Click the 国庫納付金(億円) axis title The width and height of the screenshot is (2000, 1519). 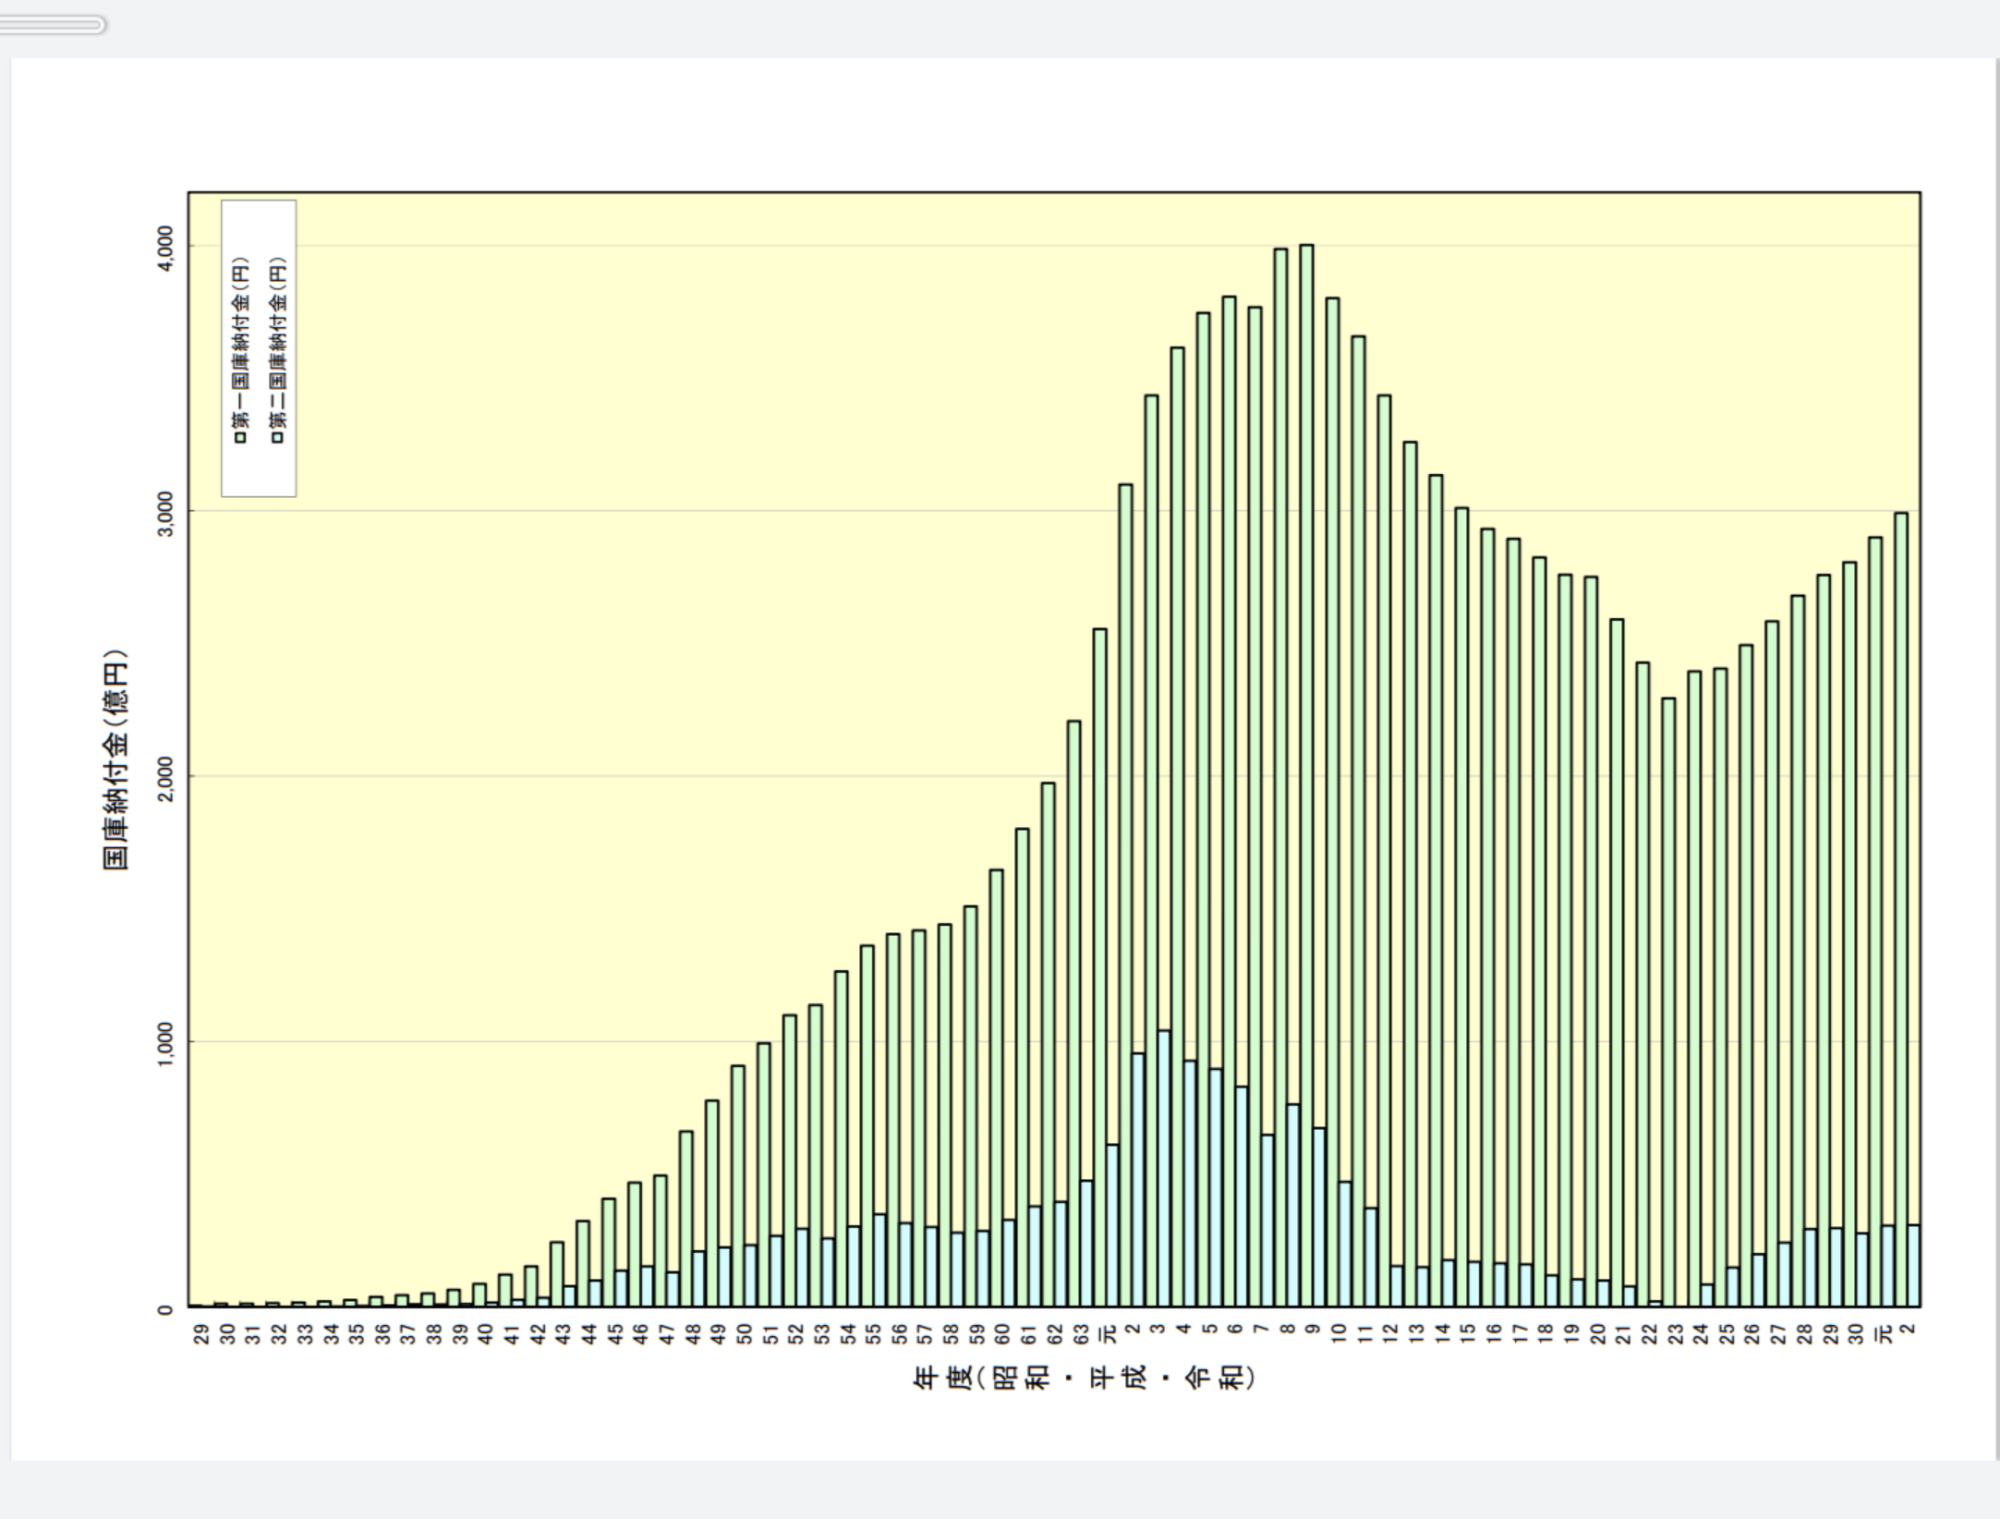(x=117, y=760)
